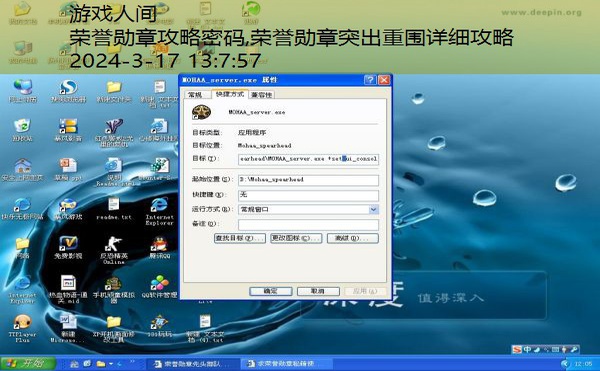Click MOHAA_server.exe medal icon in dialog
Viewport: 600px width, 371px height.
tap(201, 112)
